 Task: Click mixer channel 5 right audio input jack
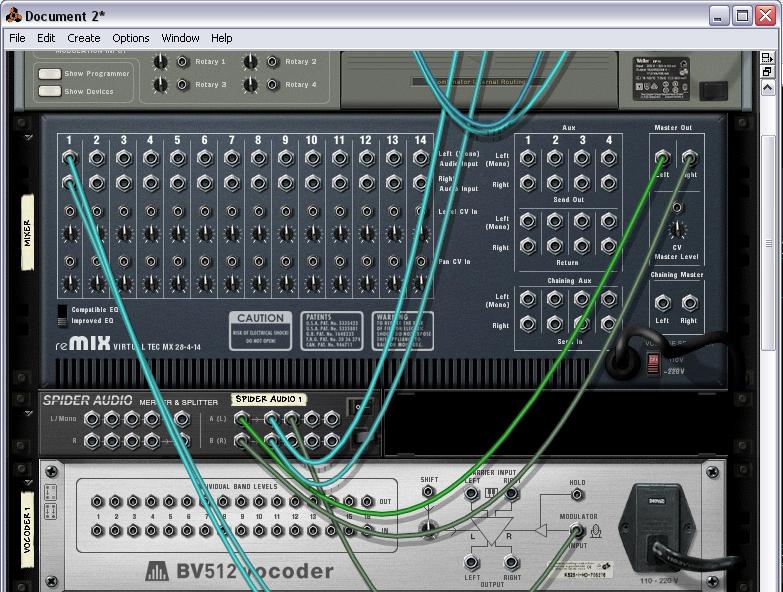point(177,183)
